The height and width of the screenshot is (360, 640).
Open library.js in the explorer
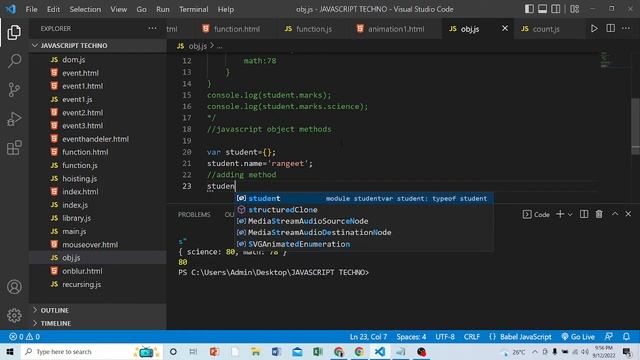[x=98, y=218]
